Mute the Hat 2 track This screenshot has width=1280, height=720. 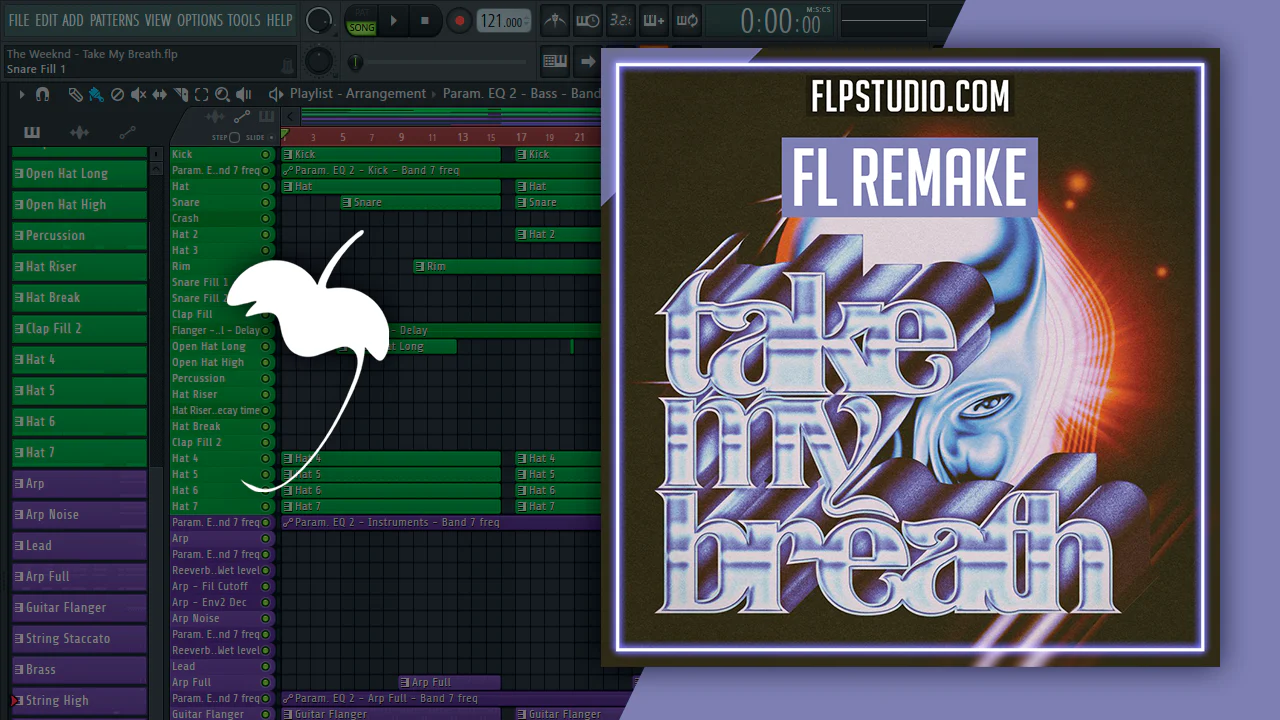tap(266, 234)
